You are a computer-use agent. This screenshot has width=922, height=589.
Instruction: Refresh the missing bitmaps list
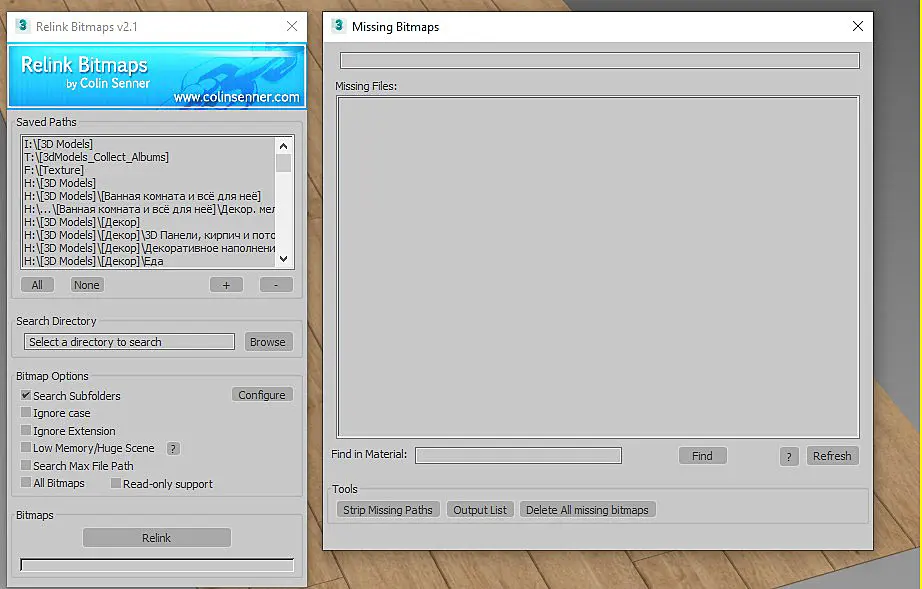point(832,456)
